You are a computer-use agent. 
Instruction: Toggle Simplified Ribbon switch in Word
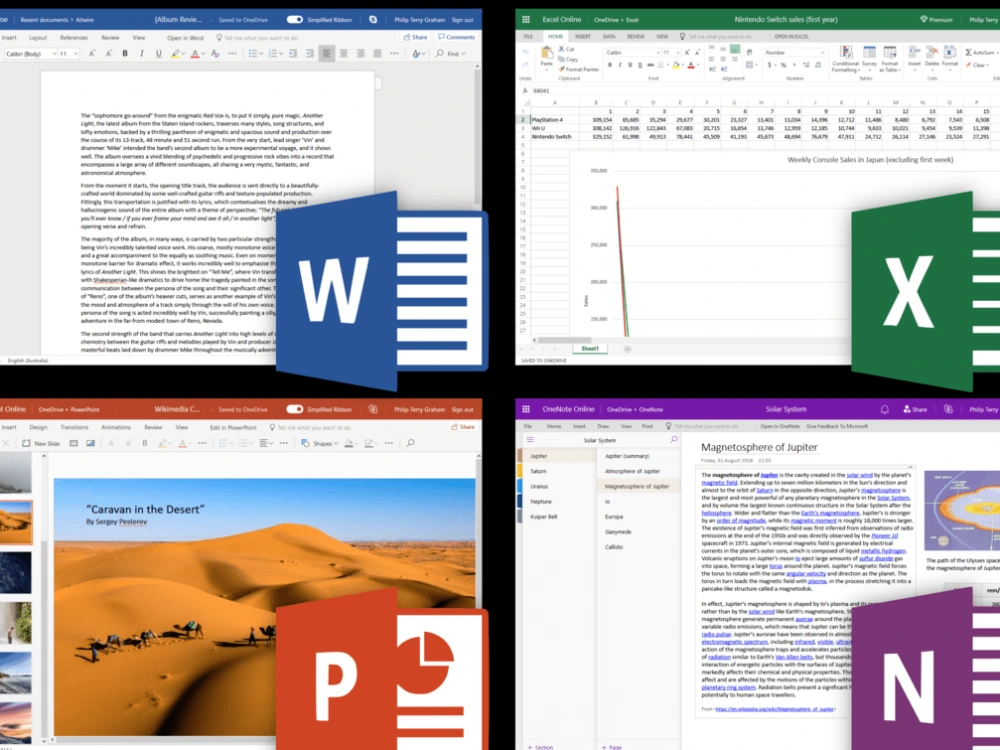click(295, 20)
